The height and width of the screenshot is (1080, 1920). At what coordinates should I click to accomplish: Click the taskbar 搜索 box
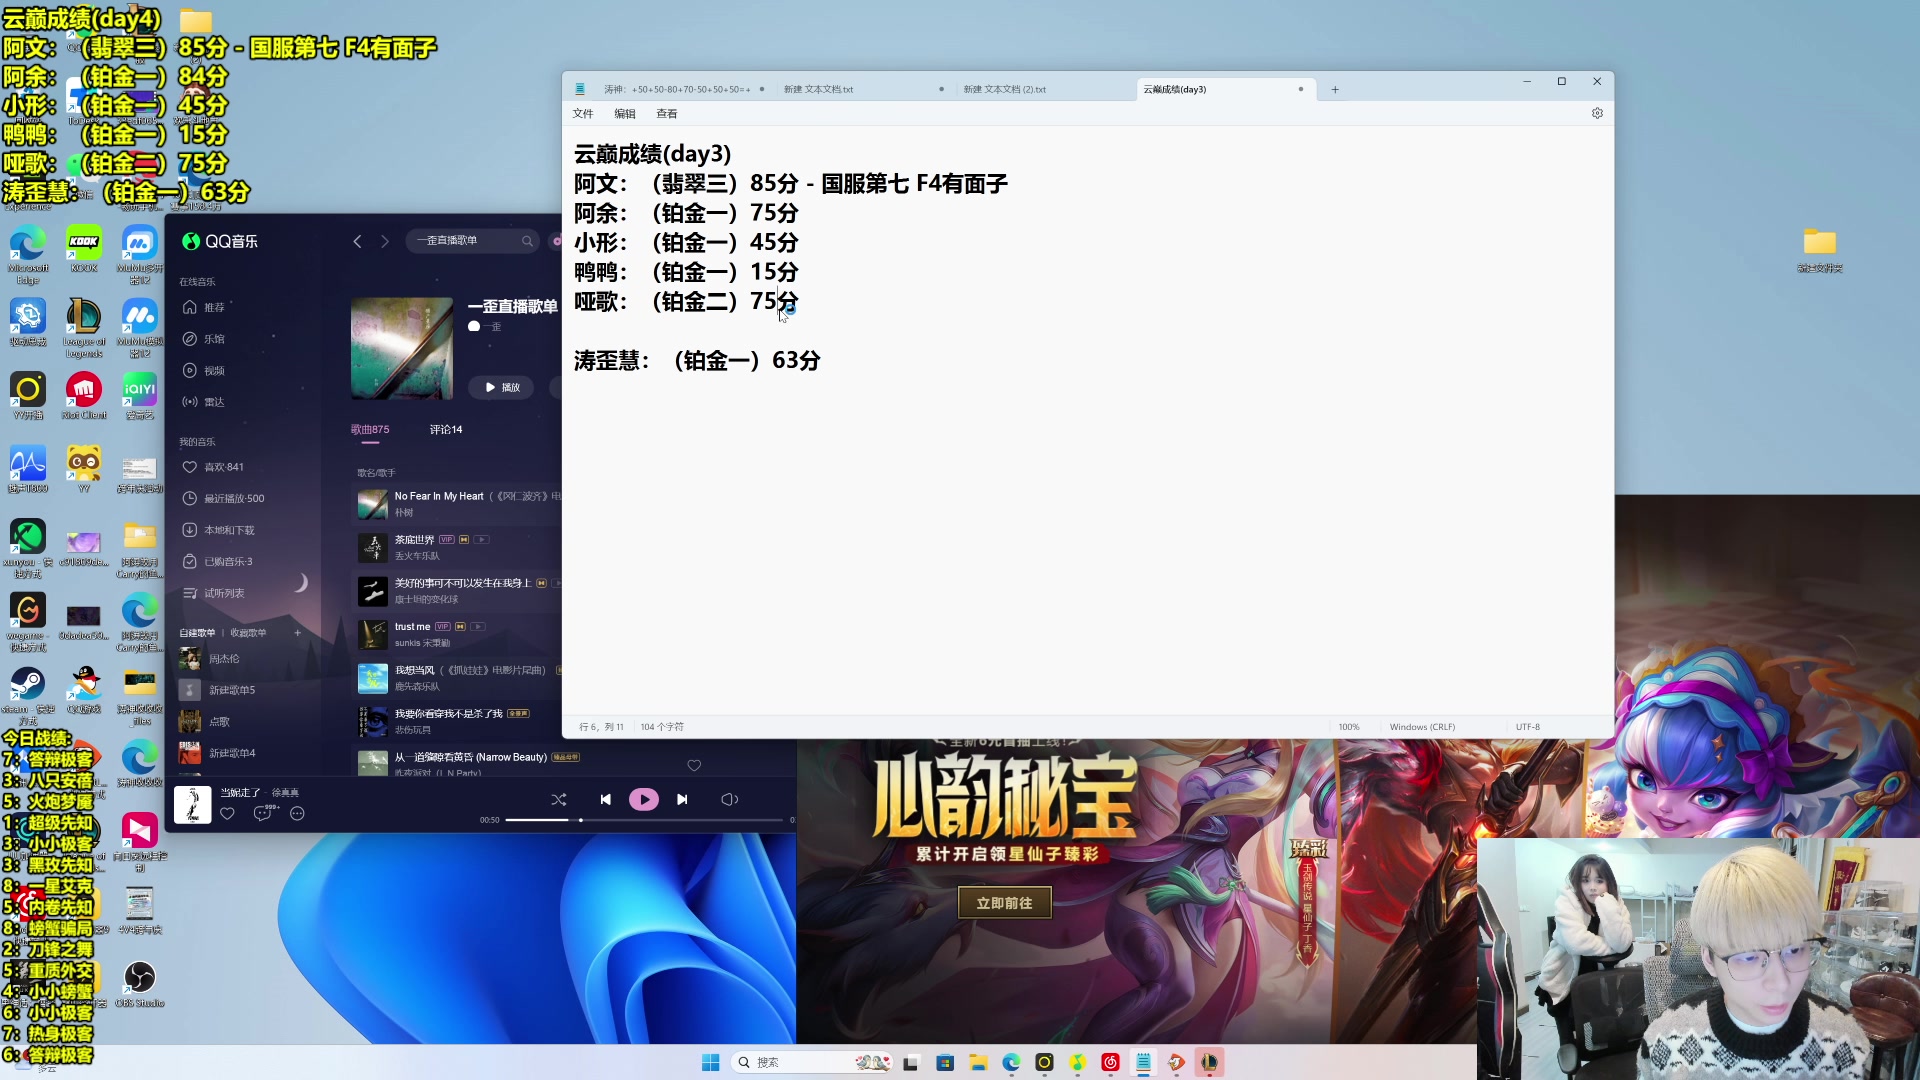[x=812, y=1062]
